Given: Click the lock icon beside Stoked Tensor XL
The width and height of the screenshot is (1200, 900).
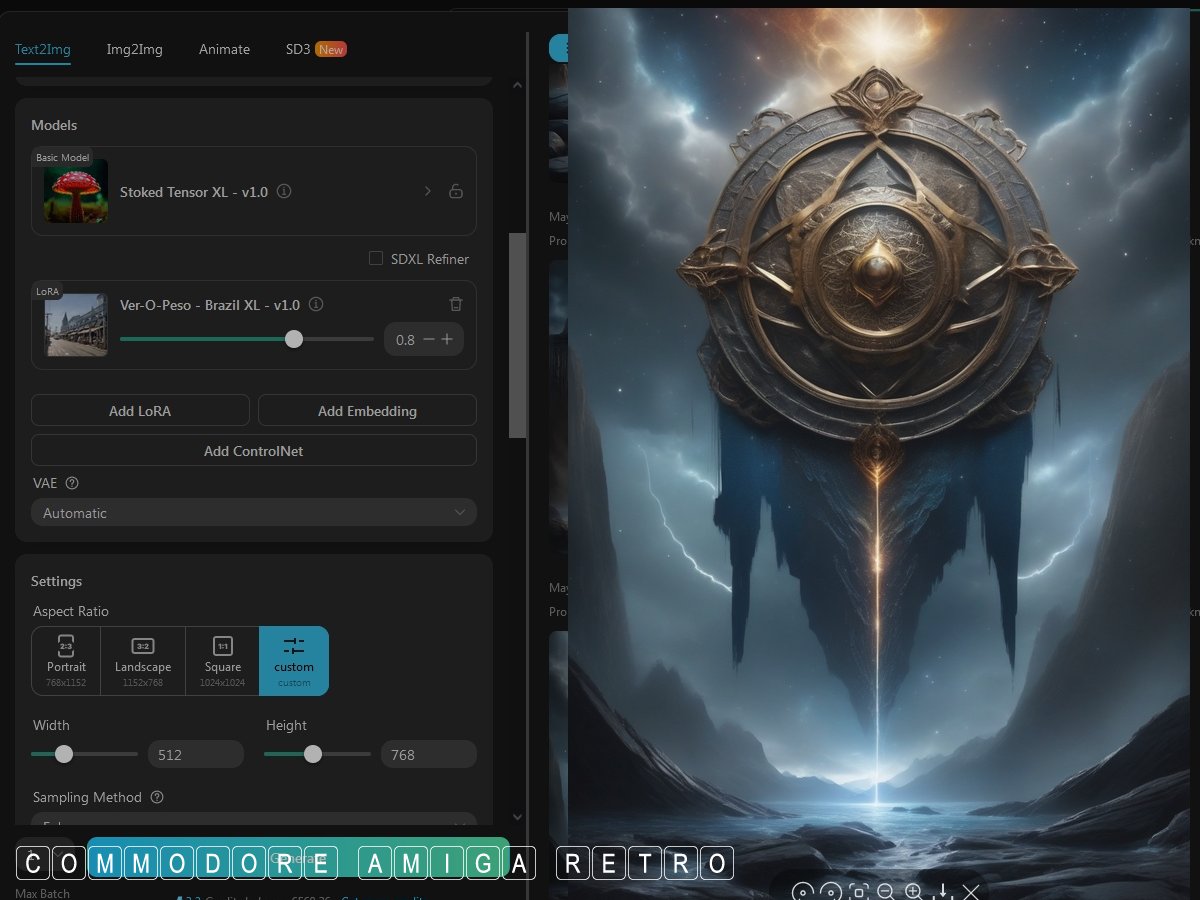Looking at the screenshot, I should (x=456, y=191).
